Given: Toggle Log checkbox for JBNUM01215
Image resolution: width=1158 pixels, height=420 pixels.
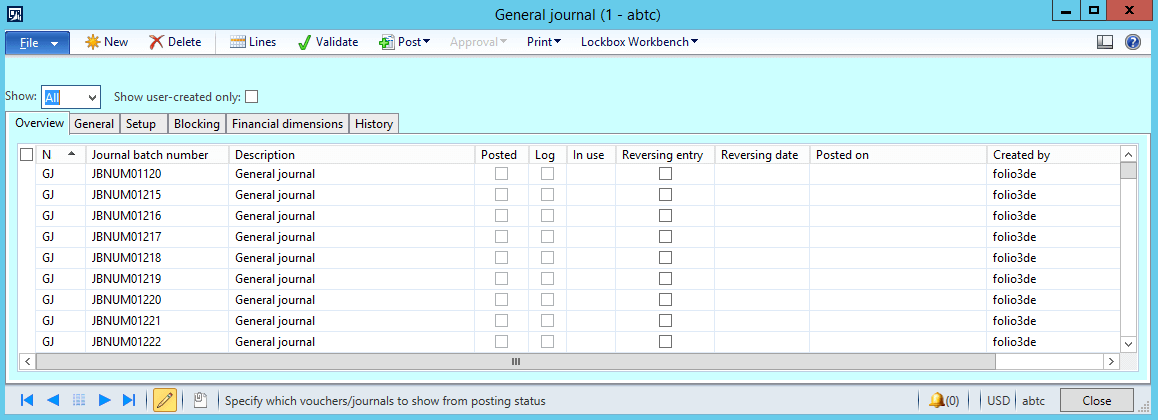Looking at the screenshot, I should 547,195.
